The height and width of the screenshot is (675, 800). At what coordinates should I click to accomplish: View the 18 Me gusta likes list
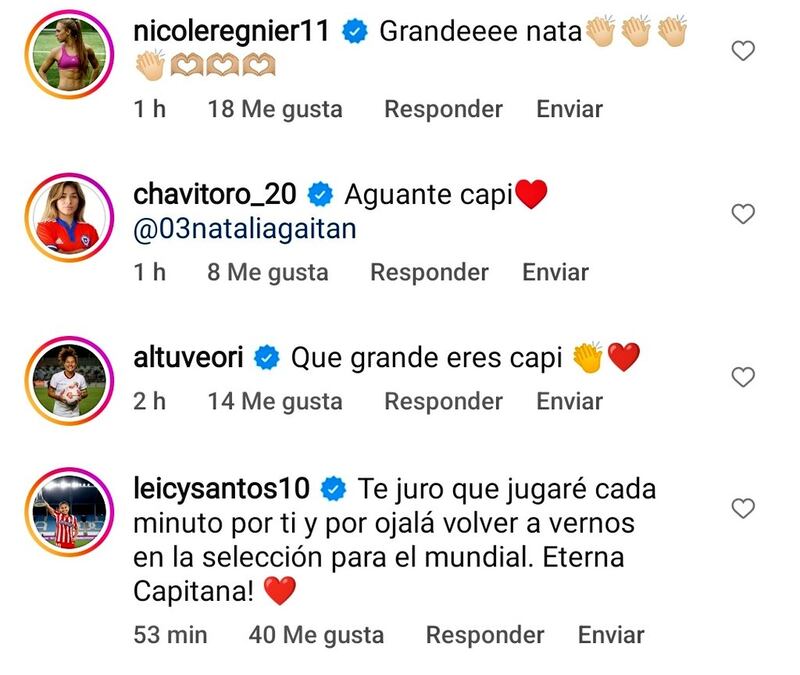[x=274, y=109]
